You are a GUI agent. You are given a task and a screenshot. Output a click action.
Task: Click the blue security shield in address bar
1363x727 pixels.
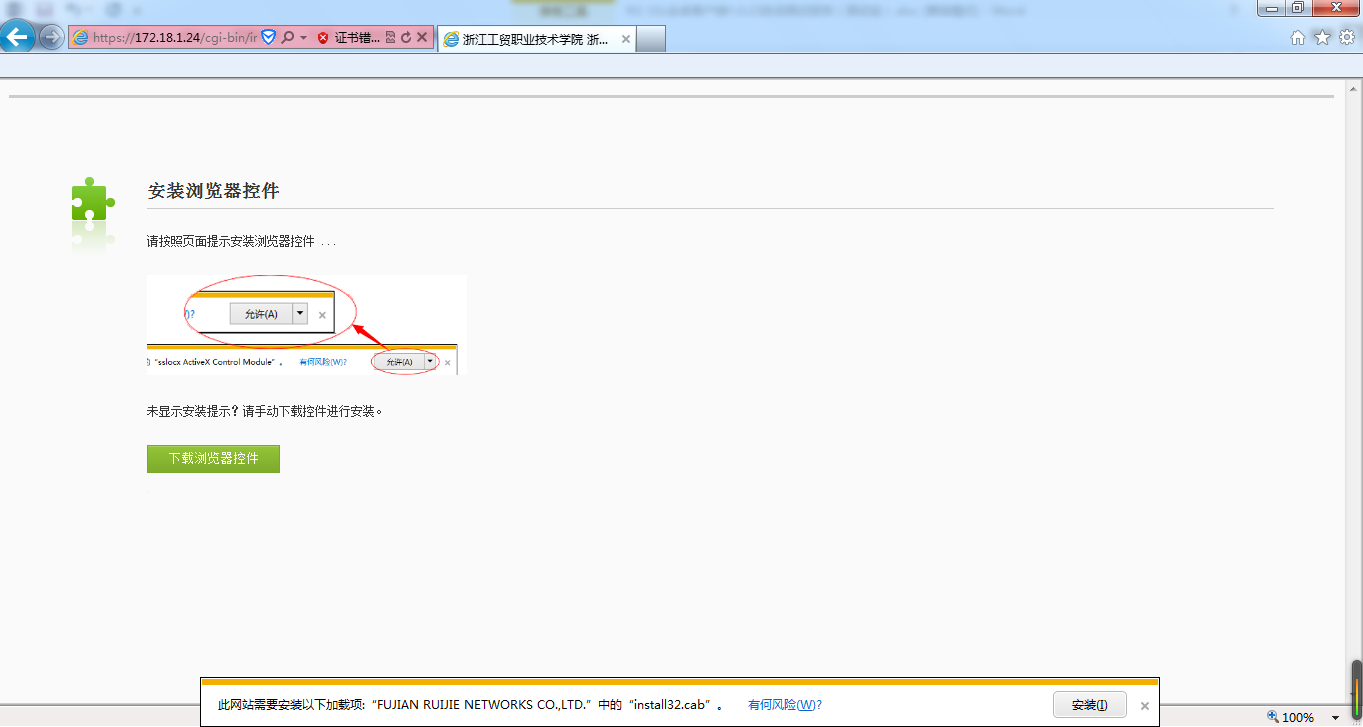pos(268,38)
